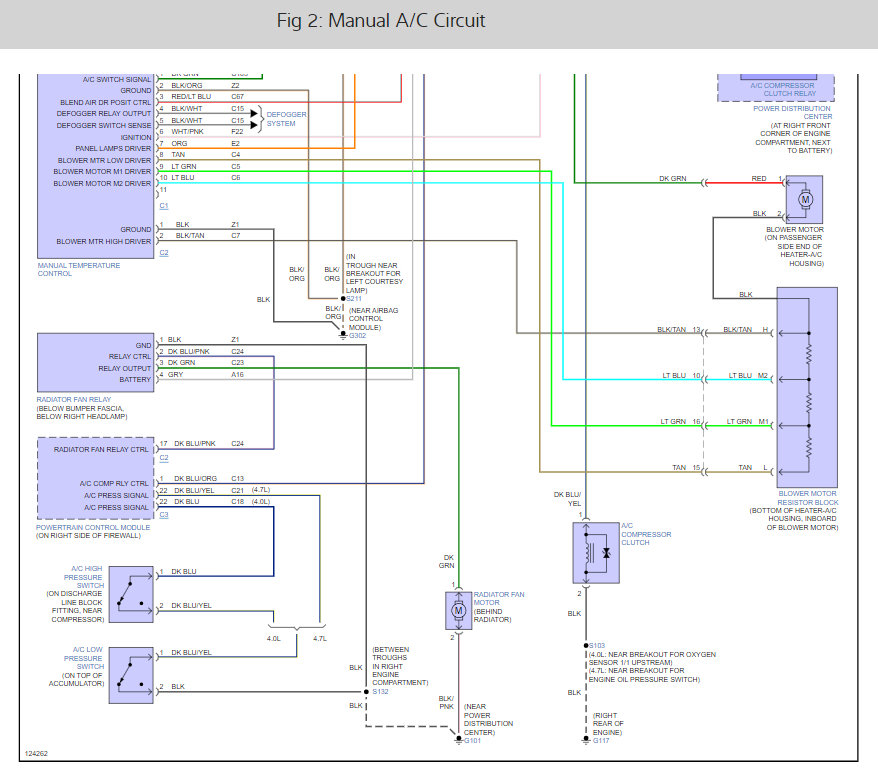Click the blower motor symbol
Image resolution: width=878 pixels, height=783 pixels.
tap(805, 199)
